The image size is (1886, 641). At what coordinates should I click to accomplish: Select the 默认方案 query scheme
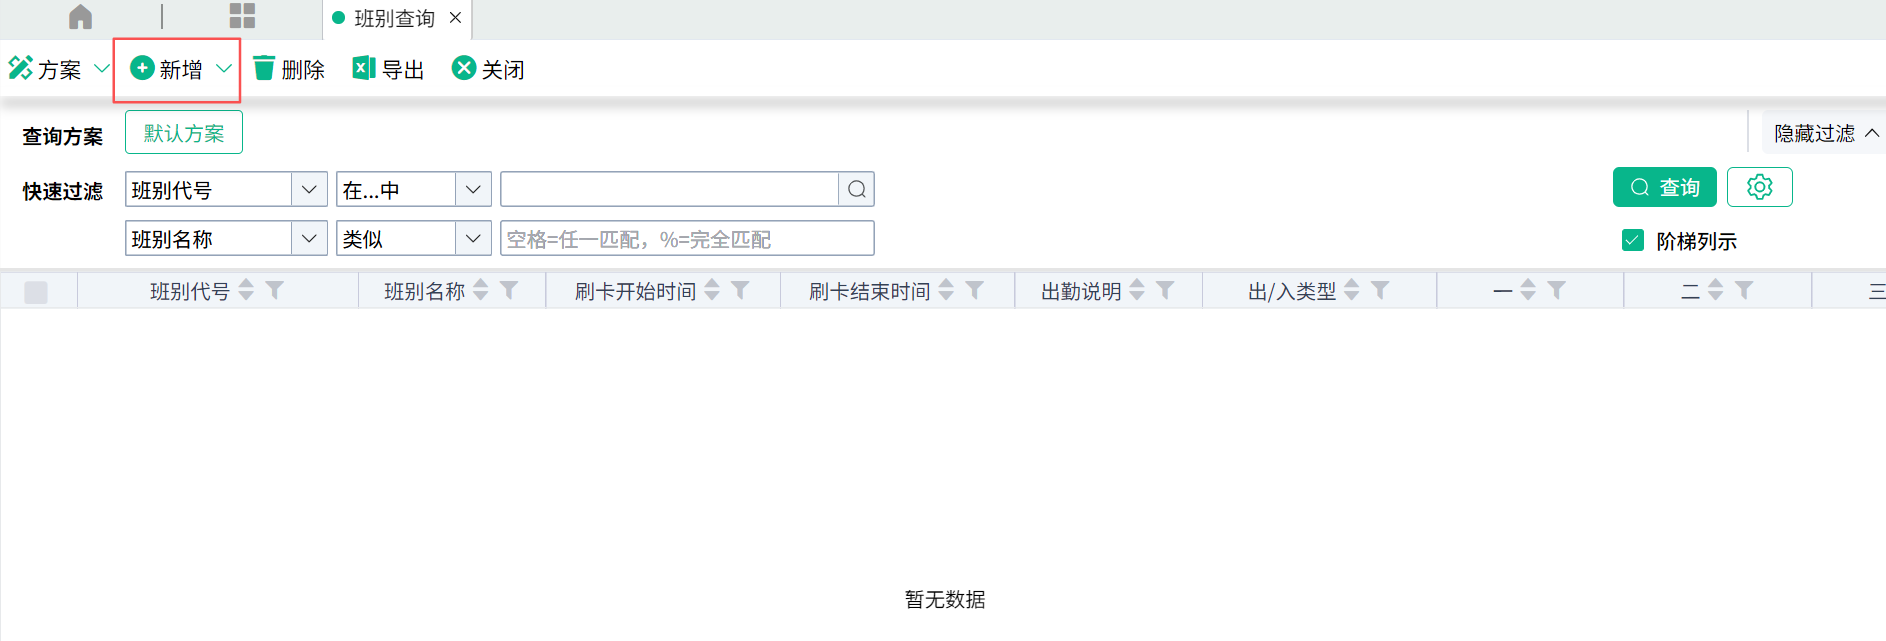pyautogui.click(x=184, y=133)
